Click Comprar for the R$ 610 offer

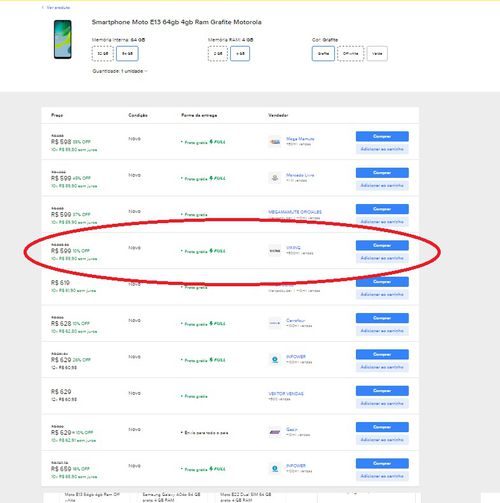click(x=382, y=282)
